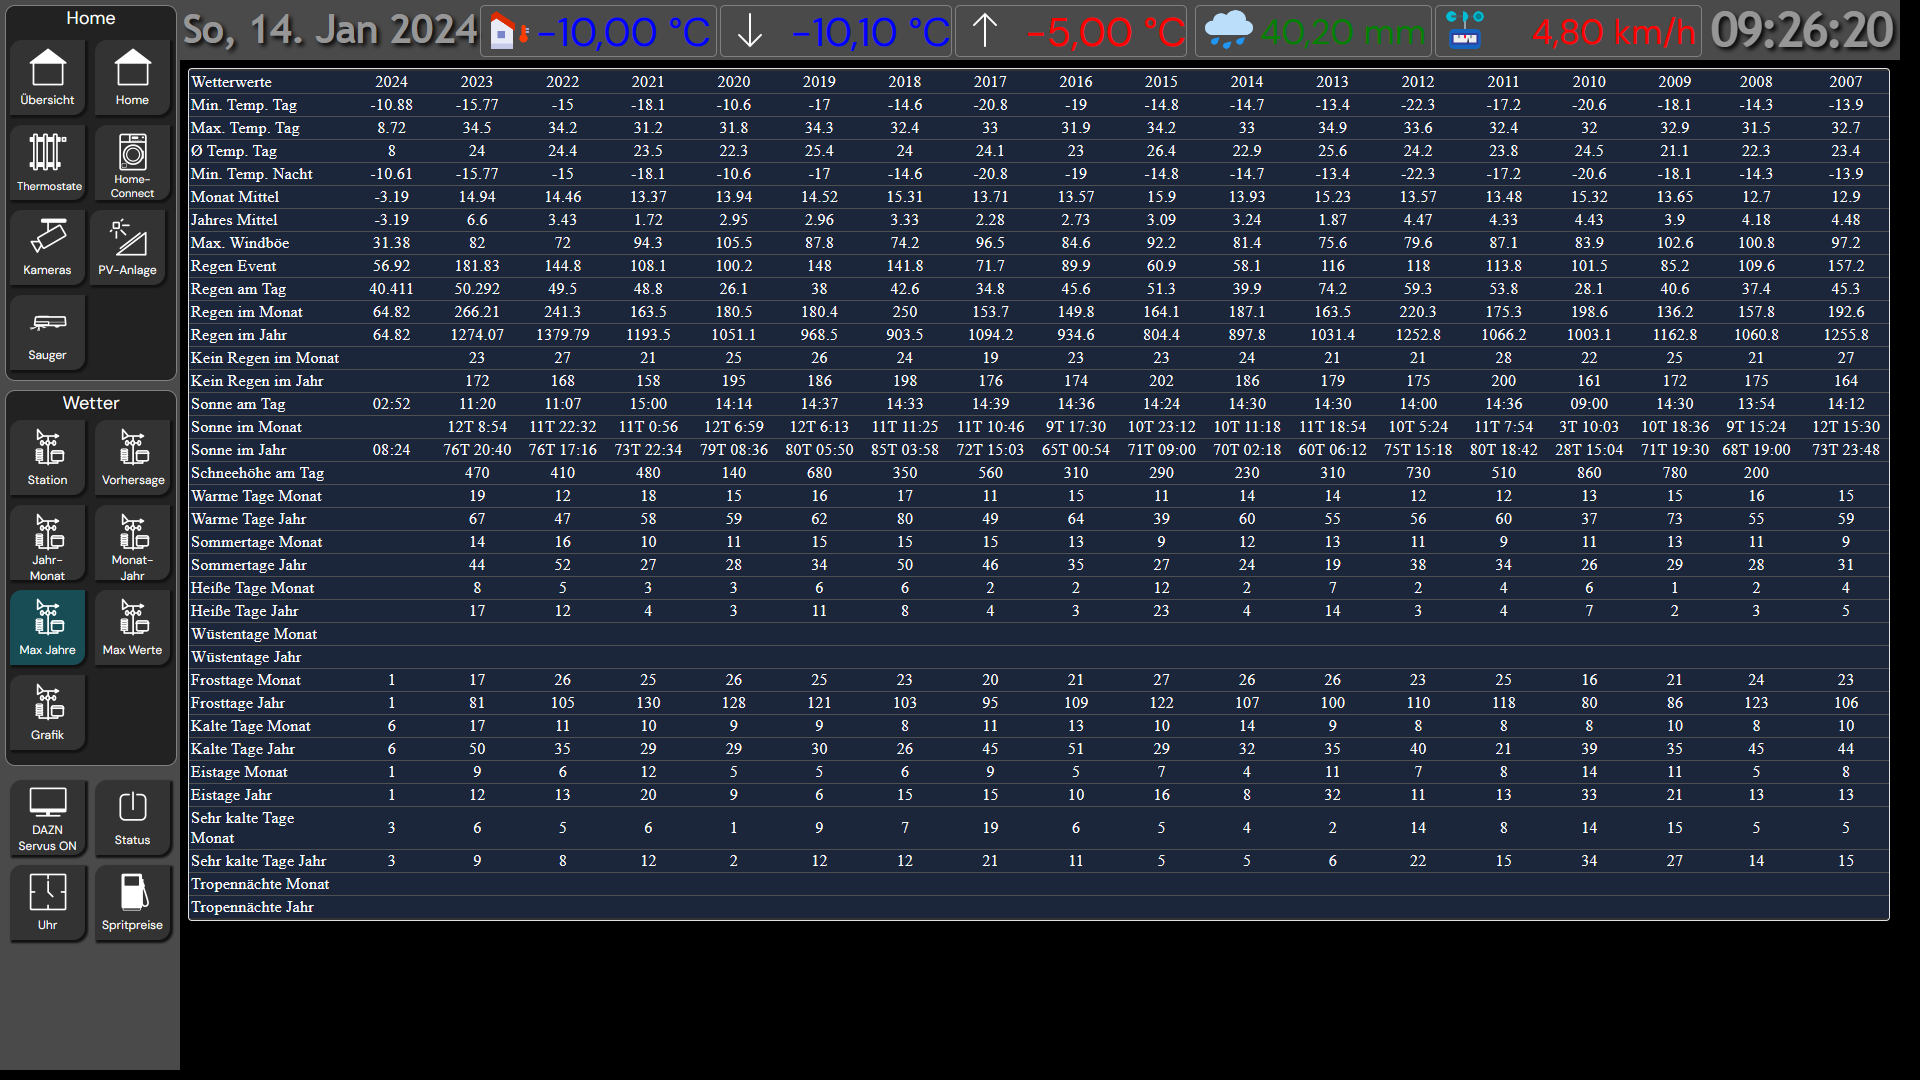The image size is (1920, 1080).
Task: Select the Jahr-Monat weather view
Action: click(47, 543)
